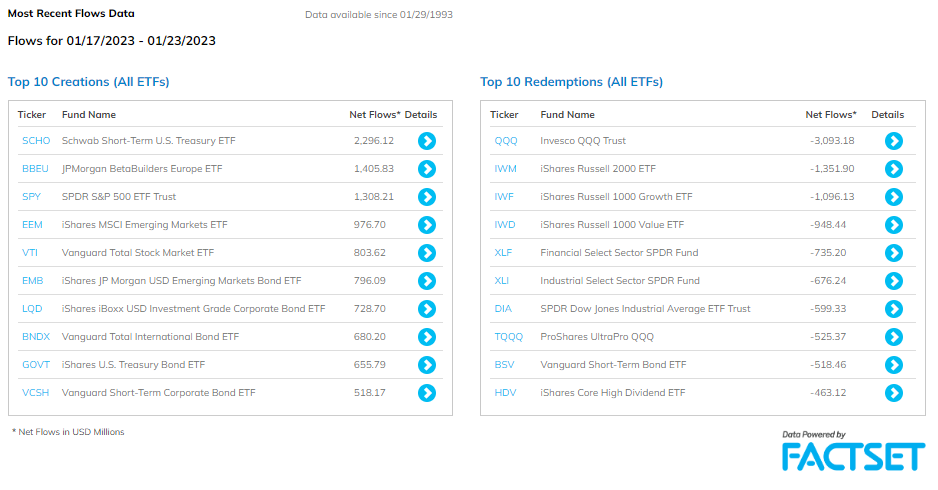Screen dimensions: 938x490
Task: Open details arrow for EEM row
Action: pos(427,225)
